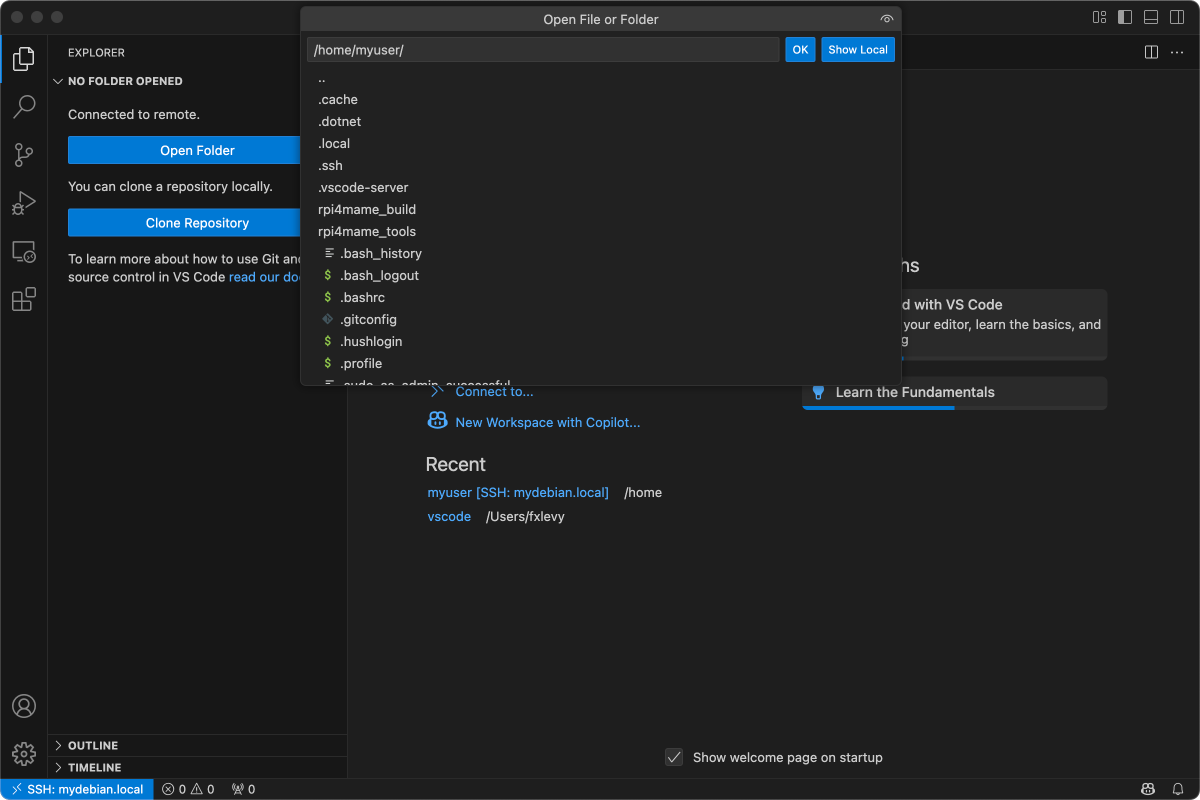Toggle Show welcome page on startup

[675, 757]
